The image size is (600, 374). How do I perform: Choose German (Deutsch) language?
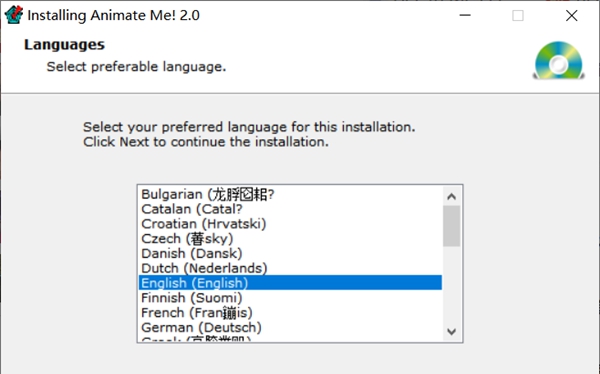(x=290, y=328)
